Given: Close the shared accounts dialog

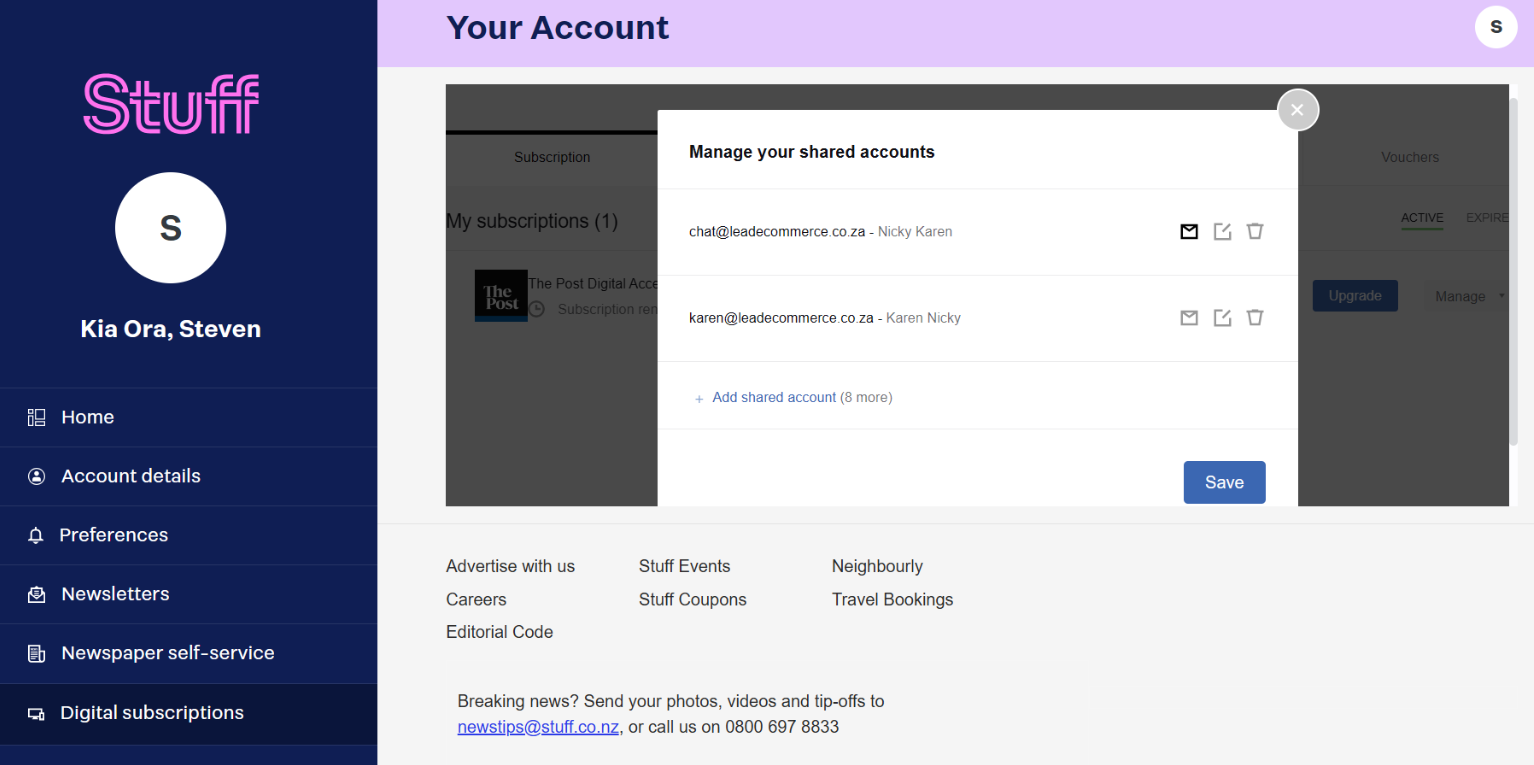Looking at the screenshot, I should (1298, 110).
